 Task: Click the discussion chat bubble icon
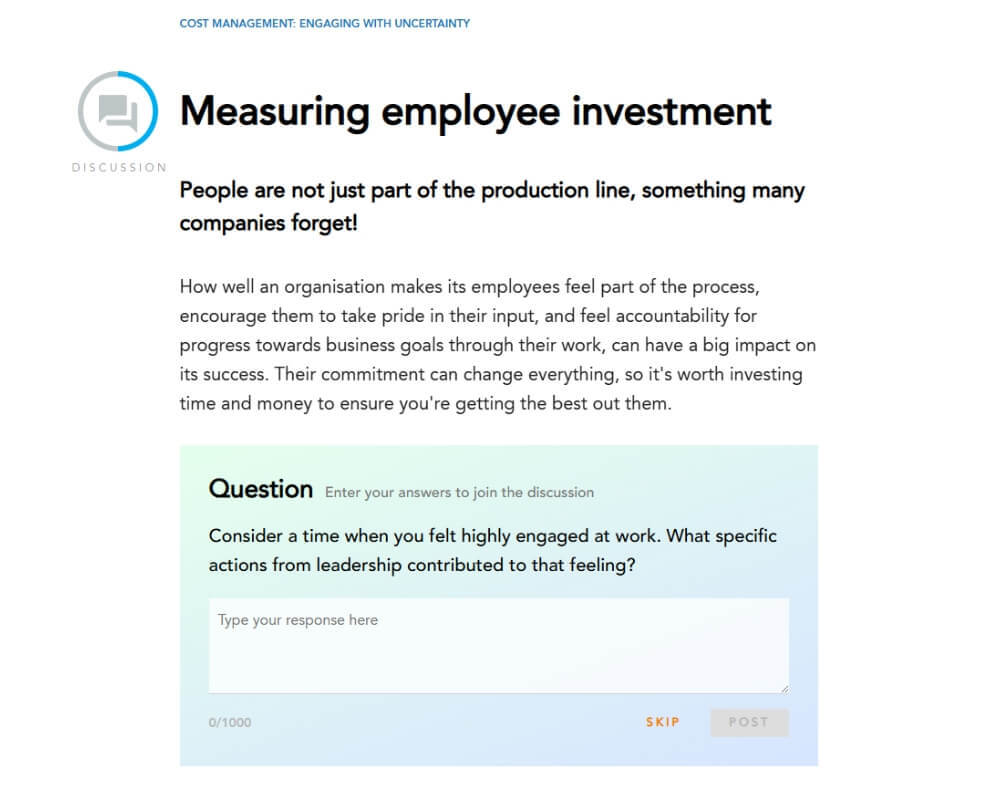(x=118, y=111)
